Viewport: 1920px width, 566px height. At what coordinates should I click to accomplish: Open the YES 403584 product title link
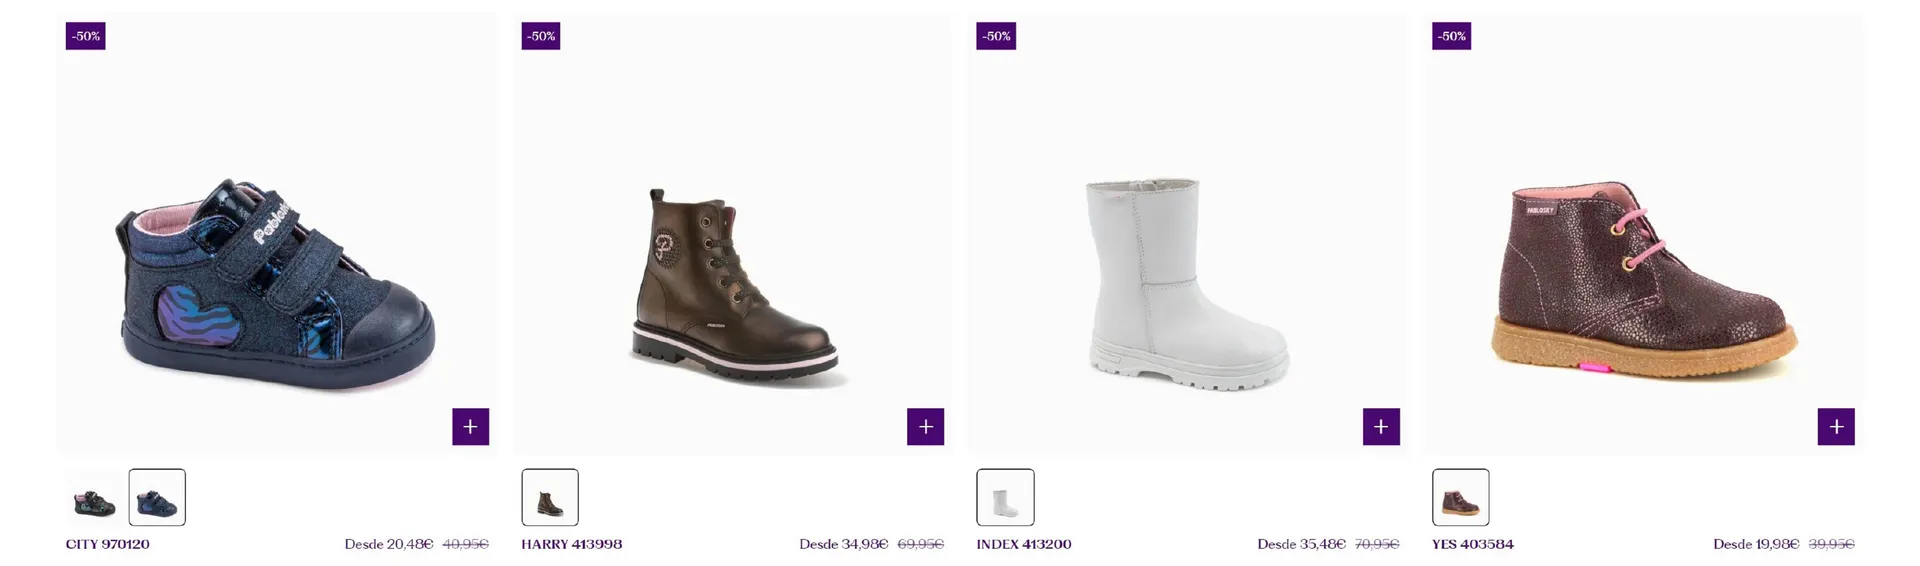coord(1473,544)
